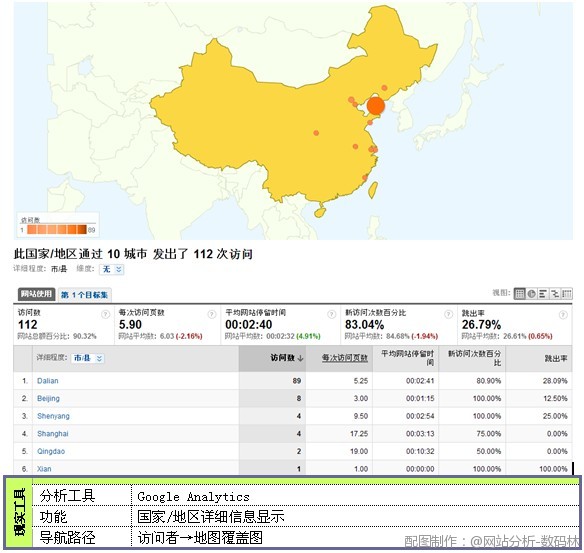Viewport: 584px width, 553px height.
Task: Click the sort arrow in 访问数 column header
Action: coord(300,358)
